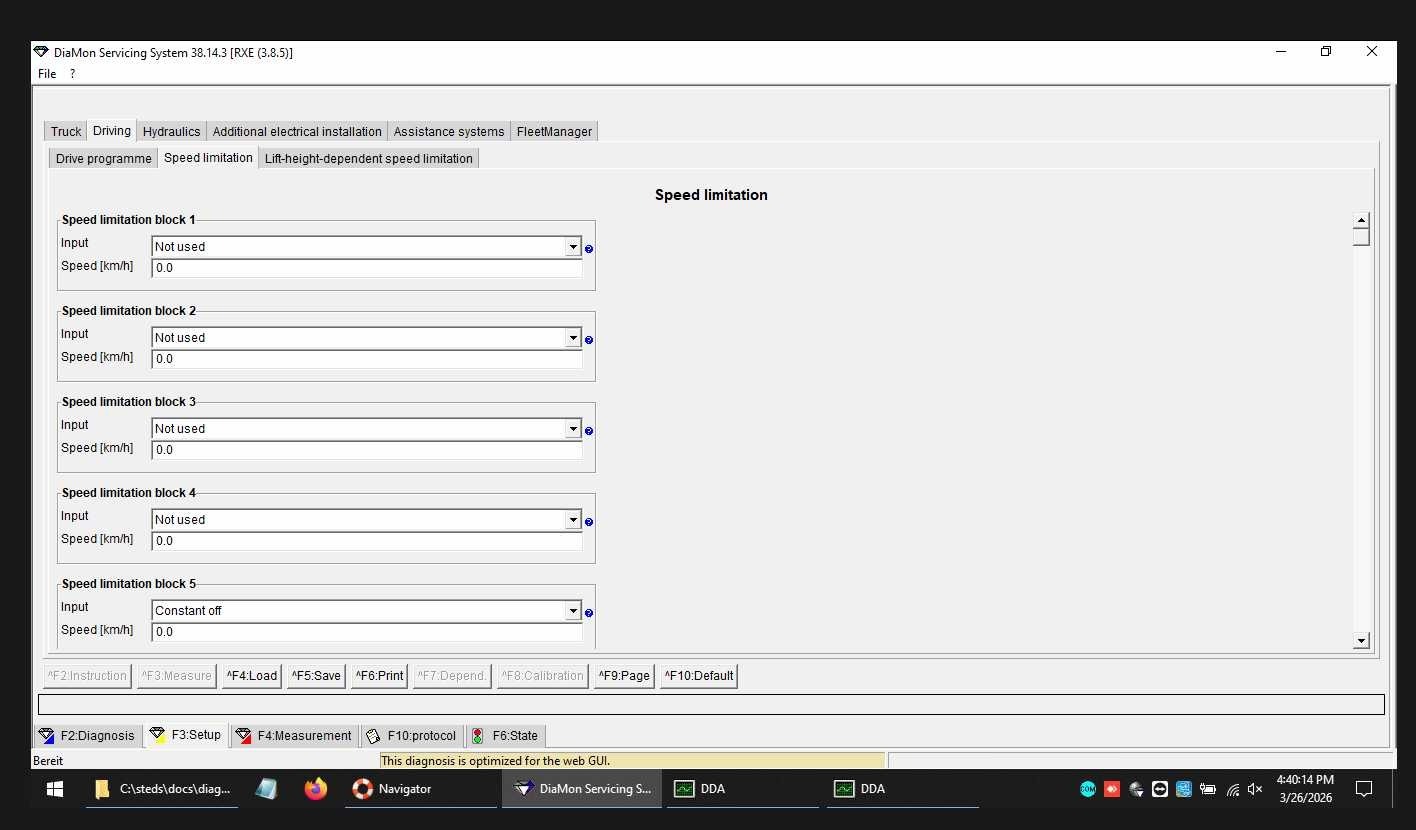The image size is (1416, 830).
Task: Click Speed [km/h] field of block 2
Action: point(367,360)
